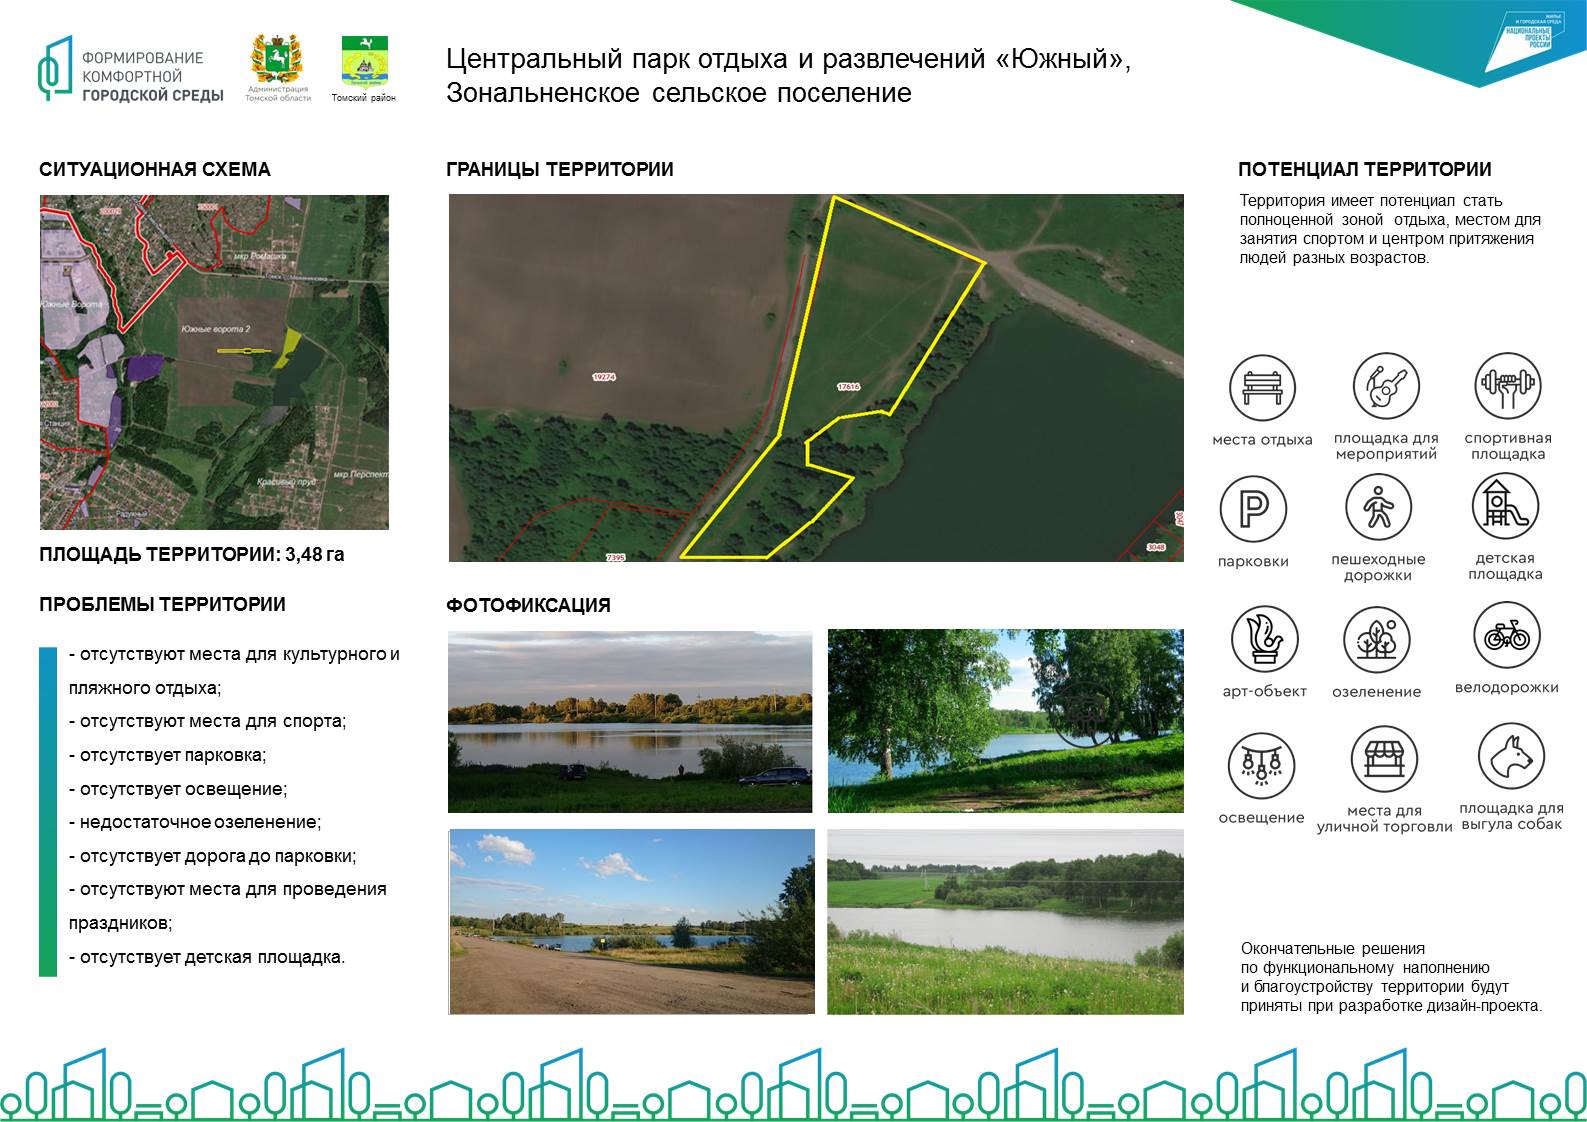1587x1122 pixels.
Task: Click the parcel label 19274 on map
Action: (604, 377)
